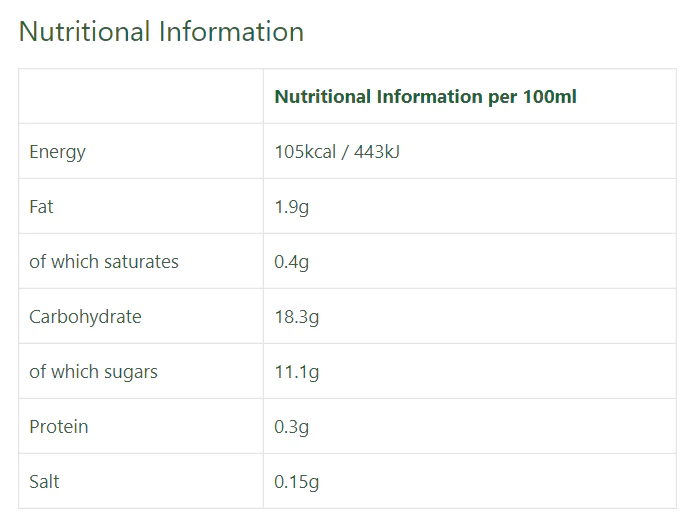The width and height of the screenshot is (700, 530).
Task: Click the 0.15g salt value
Action: [296, 482]
